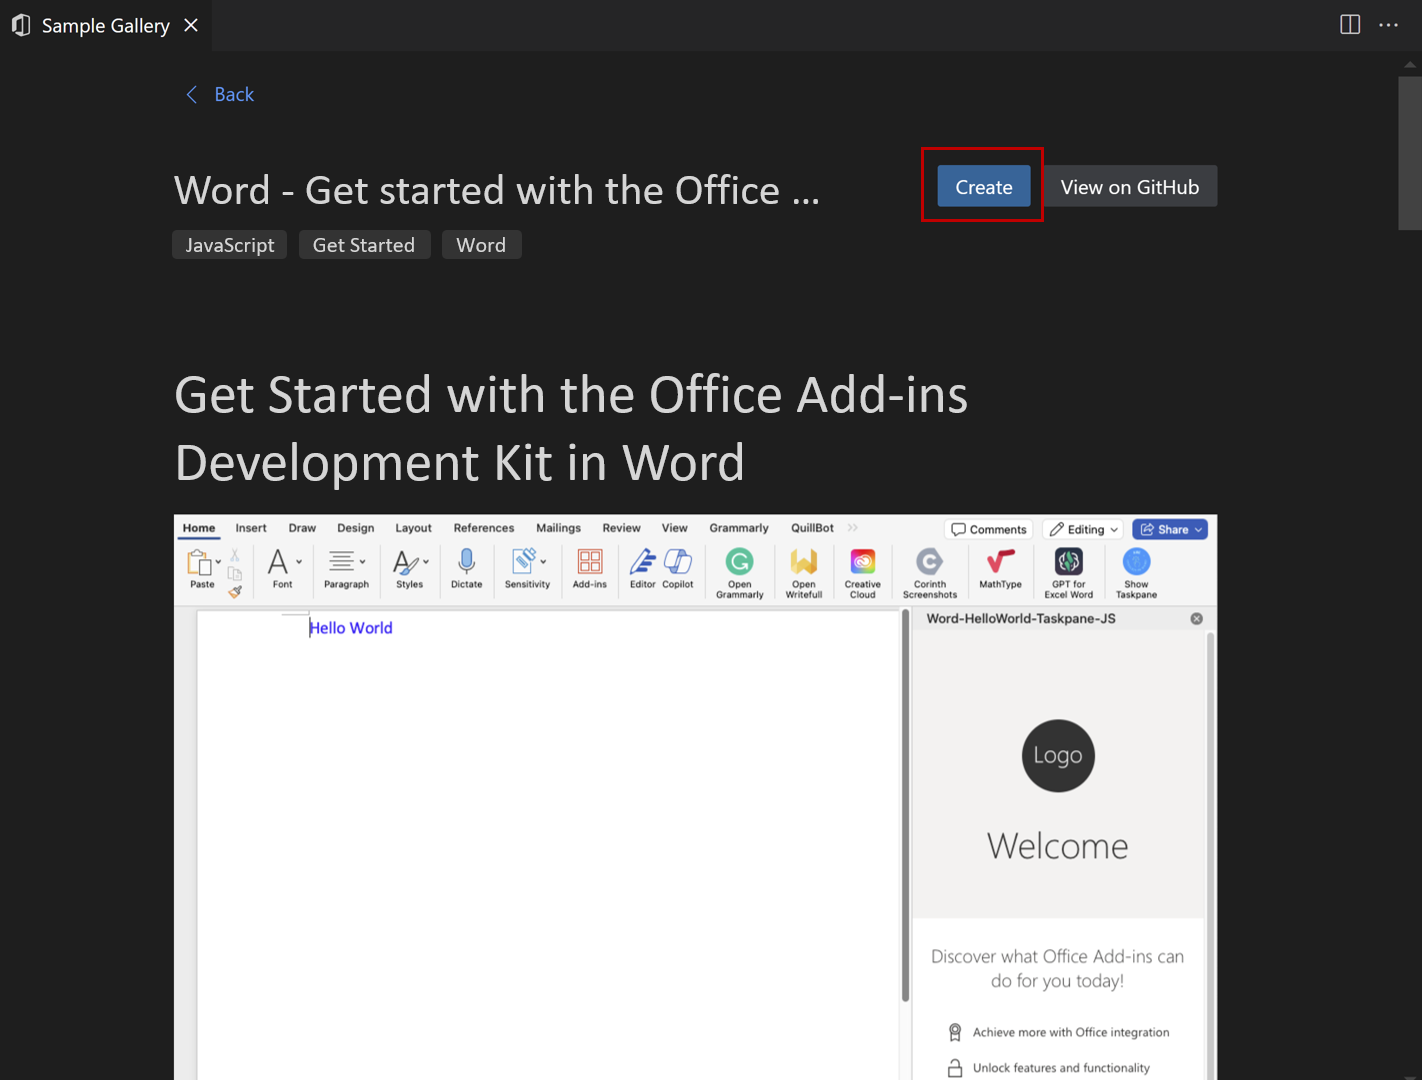Click the Dictate microphone icon
The height and width of the screenshot is (1080, 1422).
point(466,562)
